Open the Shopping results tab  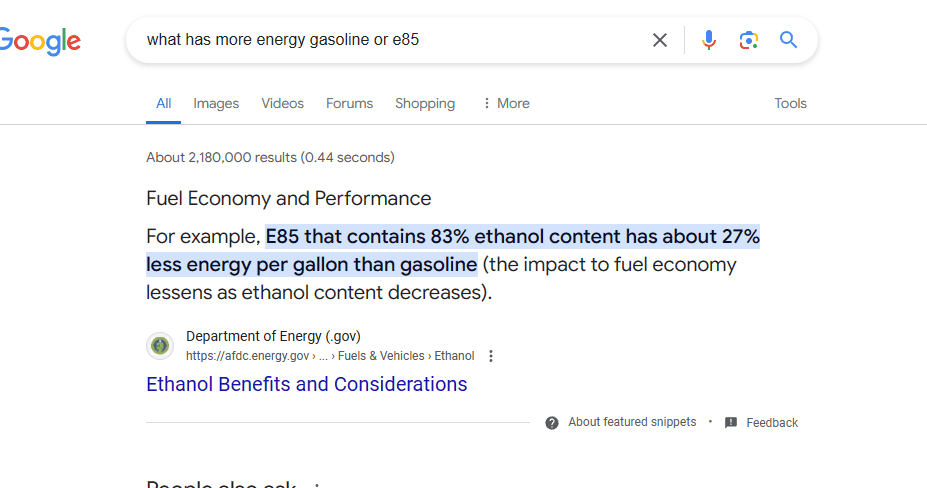[425, 104]
